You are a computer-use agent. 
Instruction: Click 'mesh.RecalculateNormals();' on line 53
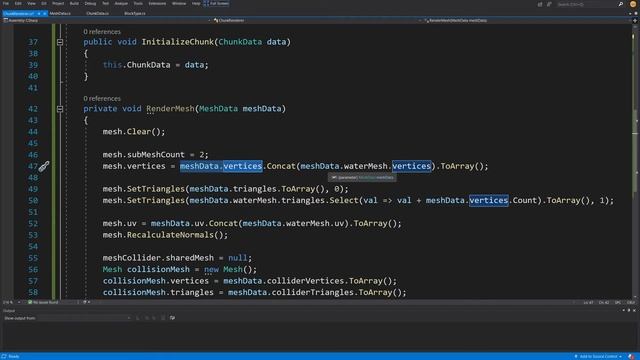coord(165,235)
